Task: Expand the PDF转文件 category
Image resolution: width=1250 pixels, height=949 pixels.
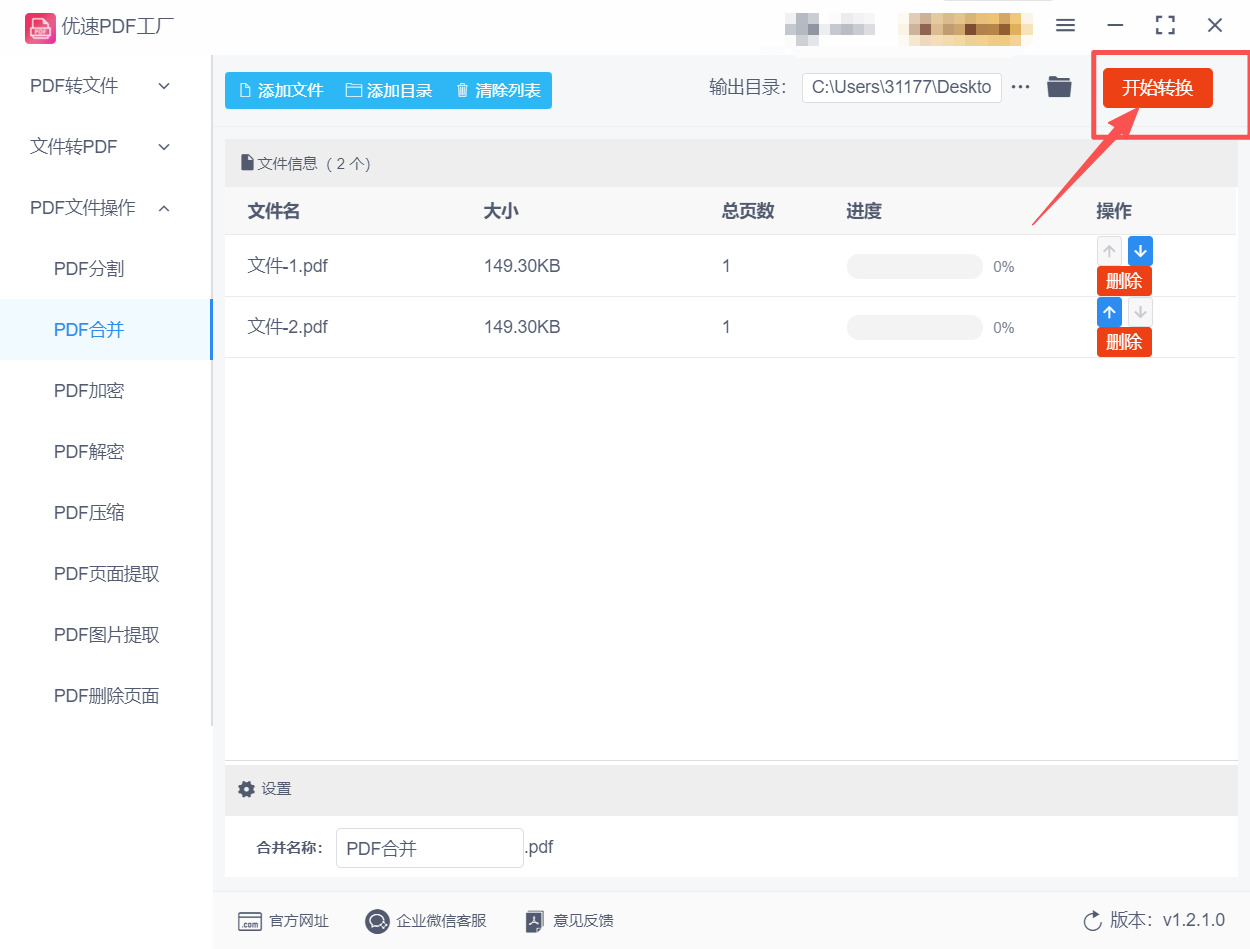Action: (x=163, y=86)
